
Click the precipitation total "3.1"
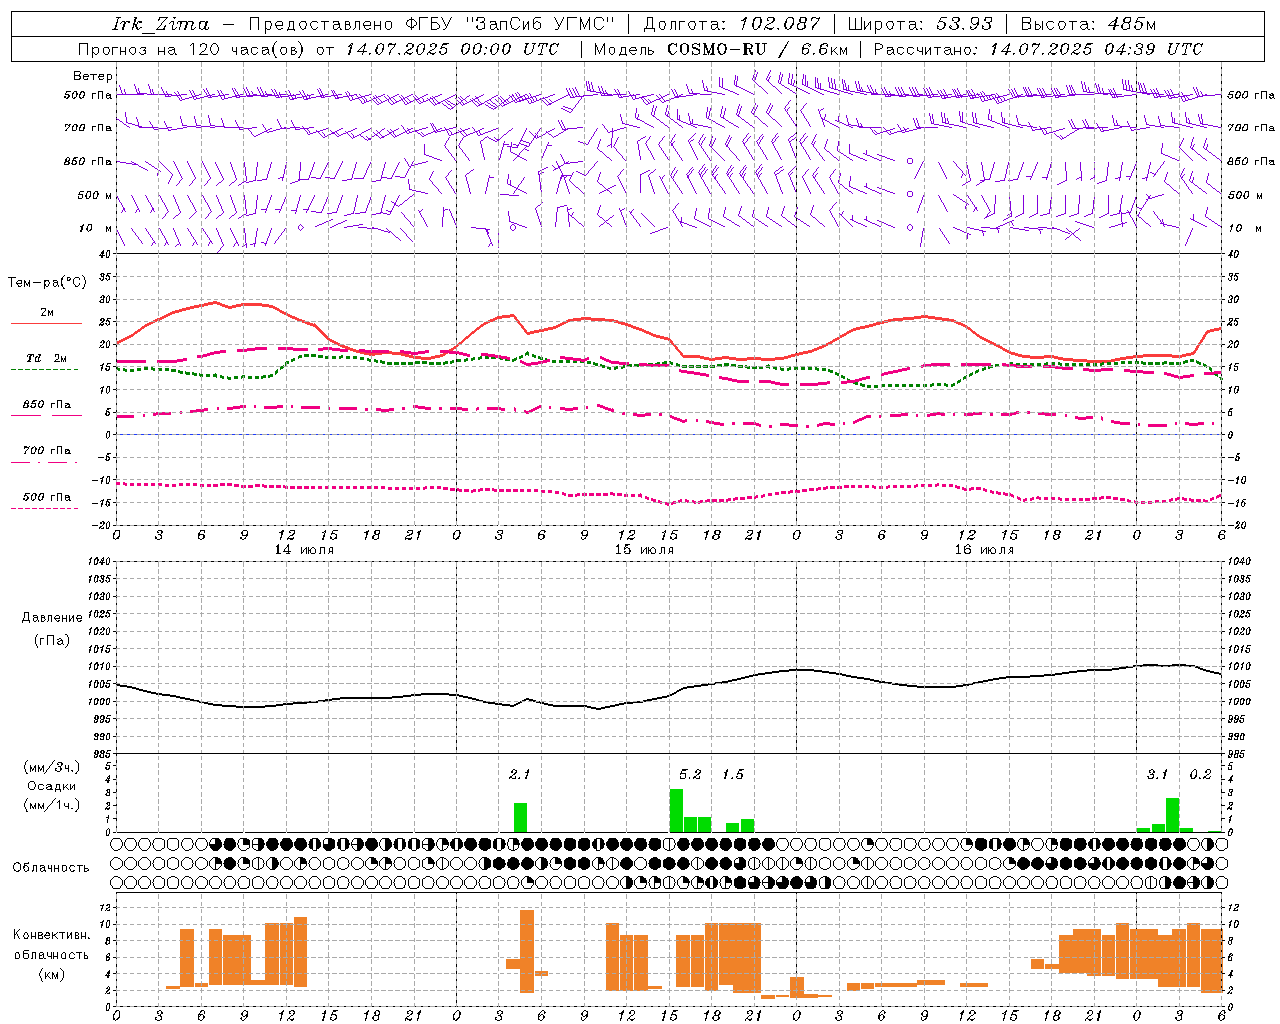click(1157, 774)
